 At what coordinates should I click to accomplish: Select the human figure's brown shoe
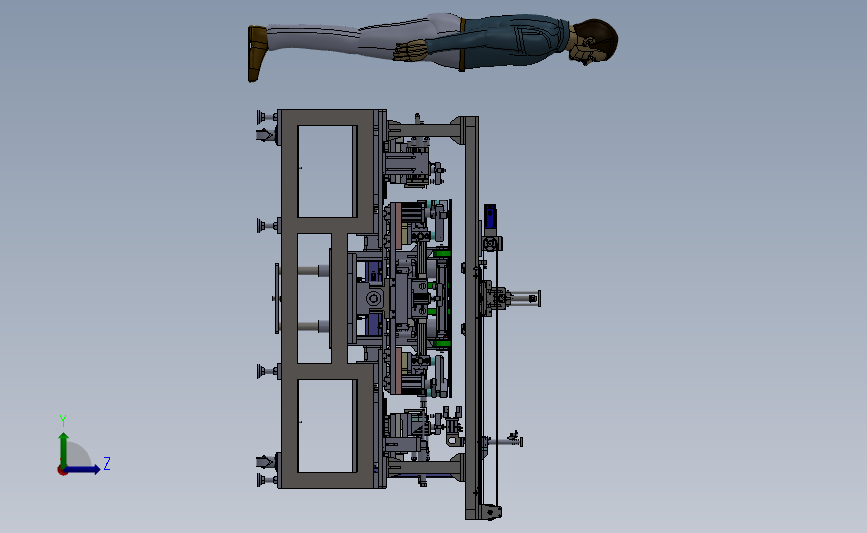[257, 53]
